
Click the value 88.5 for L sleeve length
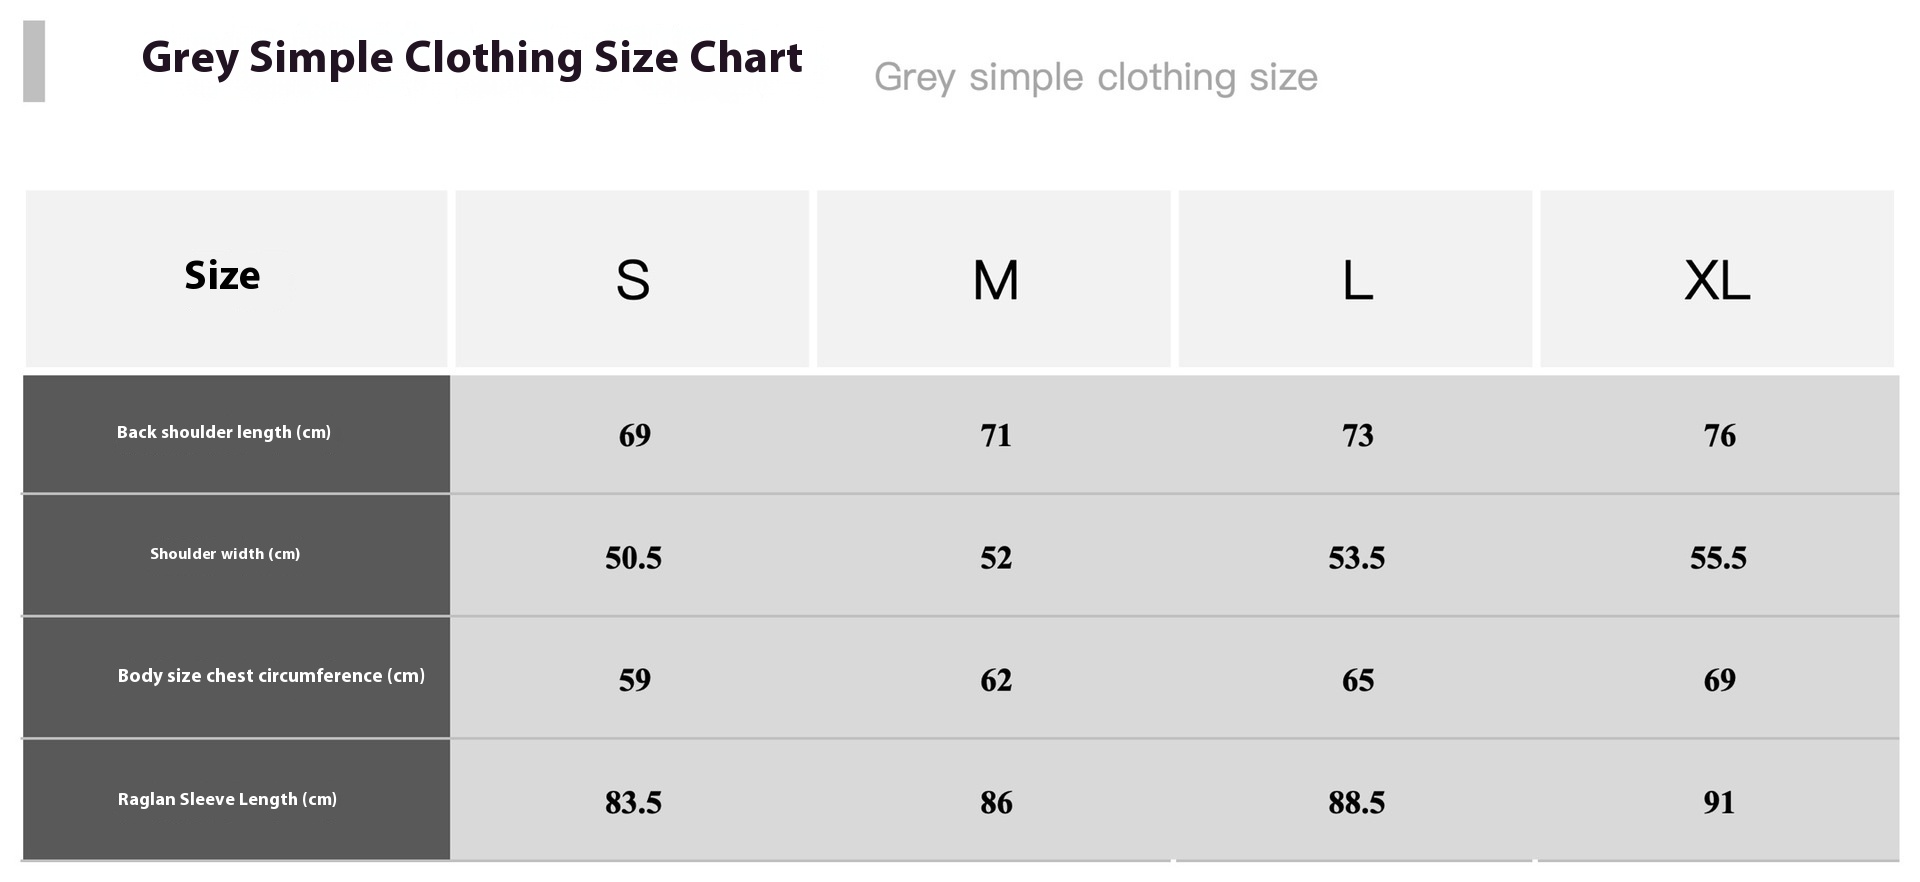click(x=1356, y=803)
